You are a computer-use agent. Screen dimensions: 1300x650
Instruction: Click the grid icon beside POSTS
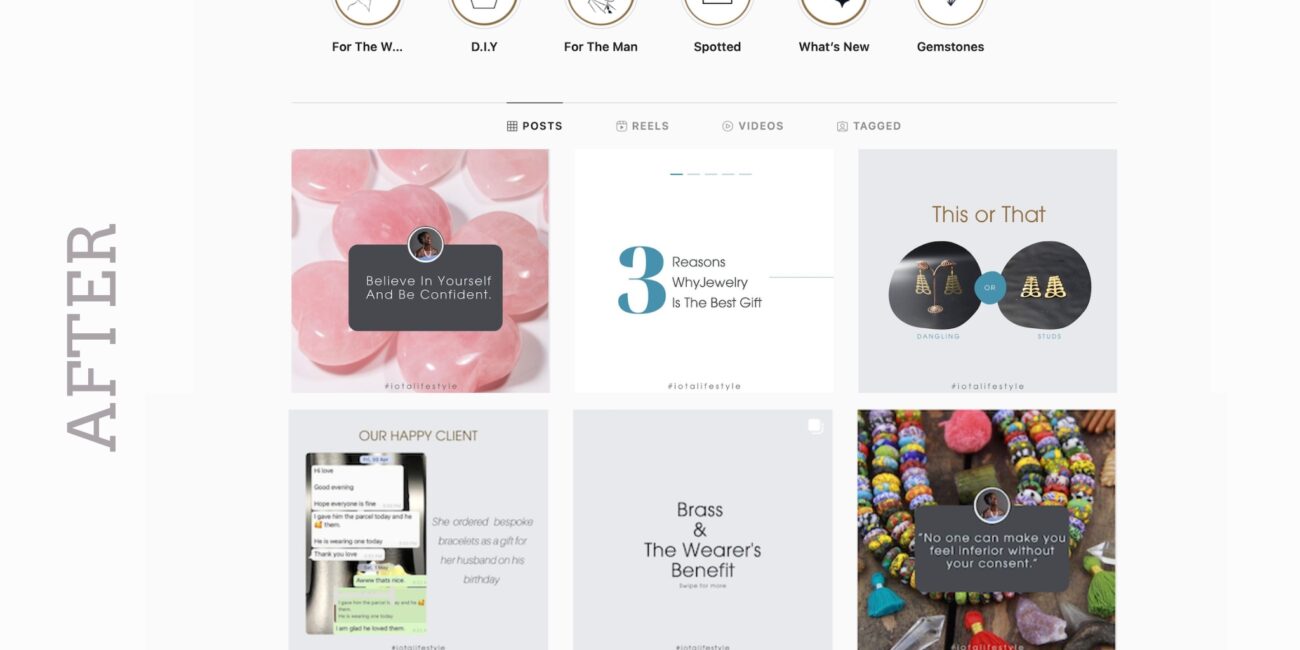pos(512,126)
